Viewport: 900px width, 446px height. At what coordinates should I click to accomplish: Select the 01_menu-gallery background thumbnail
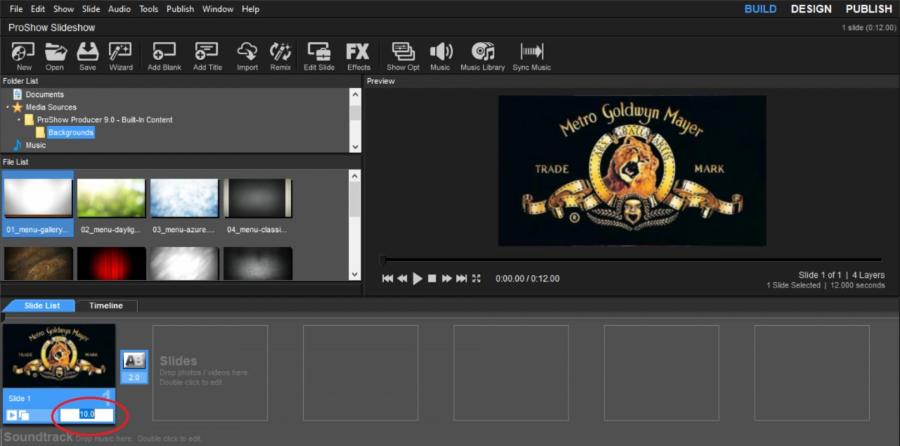(x=38, y=198)
